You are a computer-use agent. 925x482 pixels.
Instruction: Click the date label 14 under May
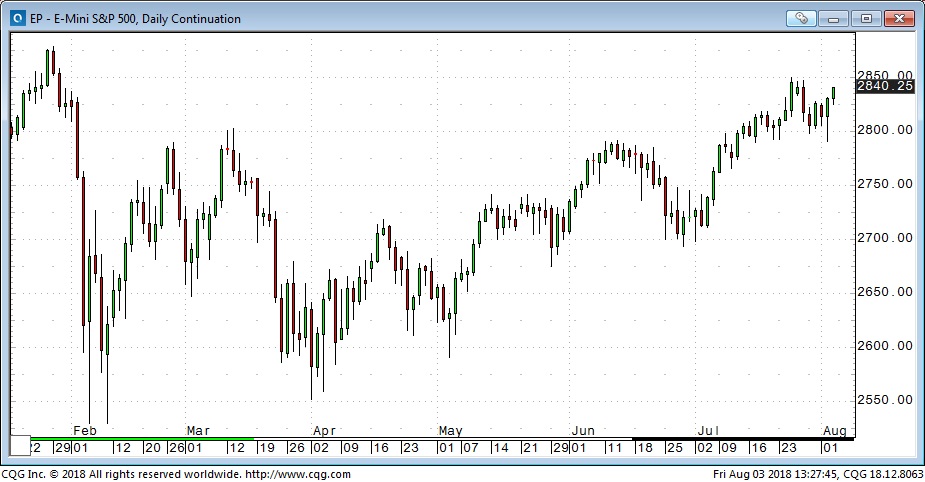[x=500, y=448]
